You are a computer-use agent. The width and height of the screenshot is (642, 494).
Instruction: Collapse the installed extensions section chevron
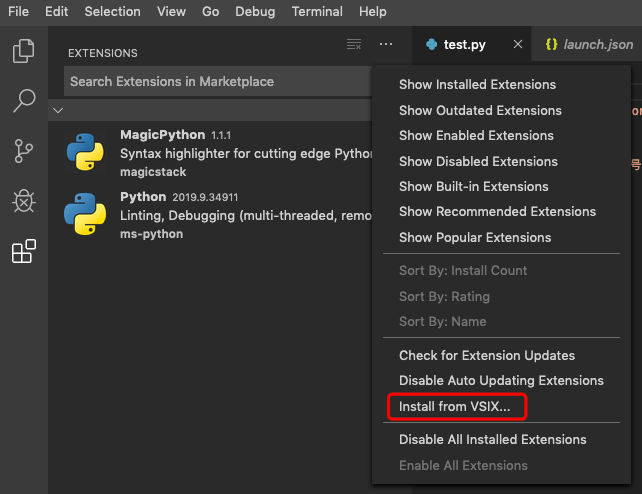(x=58, y=110)
